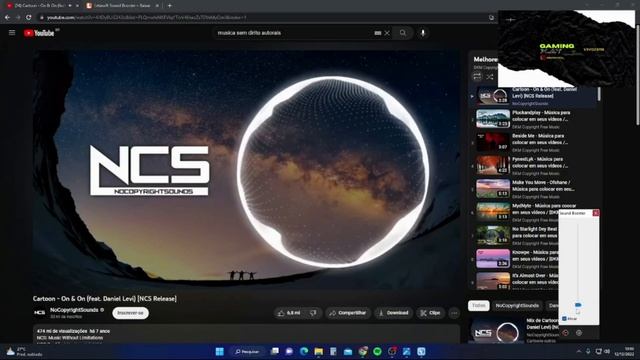Click the Clipe button

tap(430, 313)
